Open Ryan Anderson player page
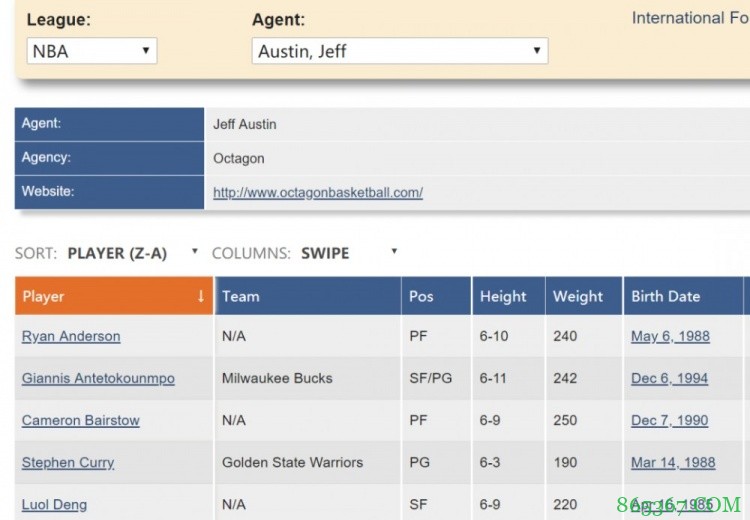 point(71,337)
